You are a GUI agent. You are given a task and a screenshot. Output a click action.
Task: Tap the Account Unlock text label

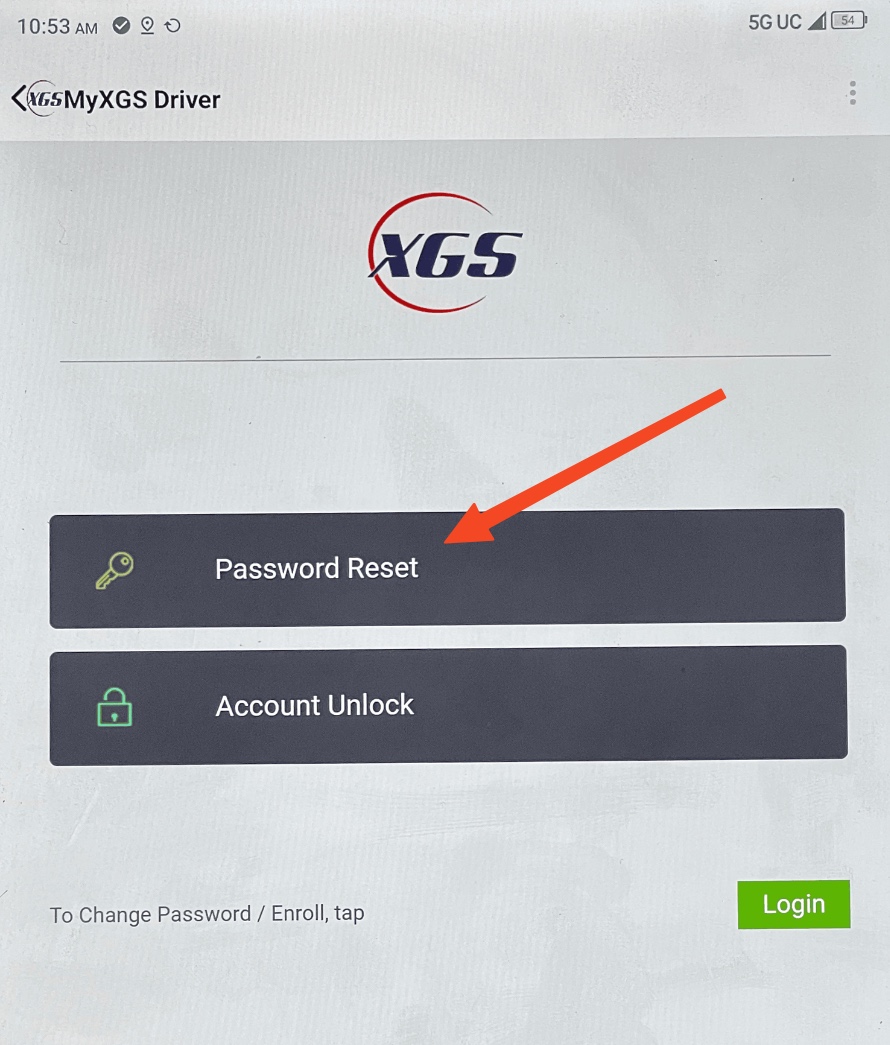click(x=315, y=706)
